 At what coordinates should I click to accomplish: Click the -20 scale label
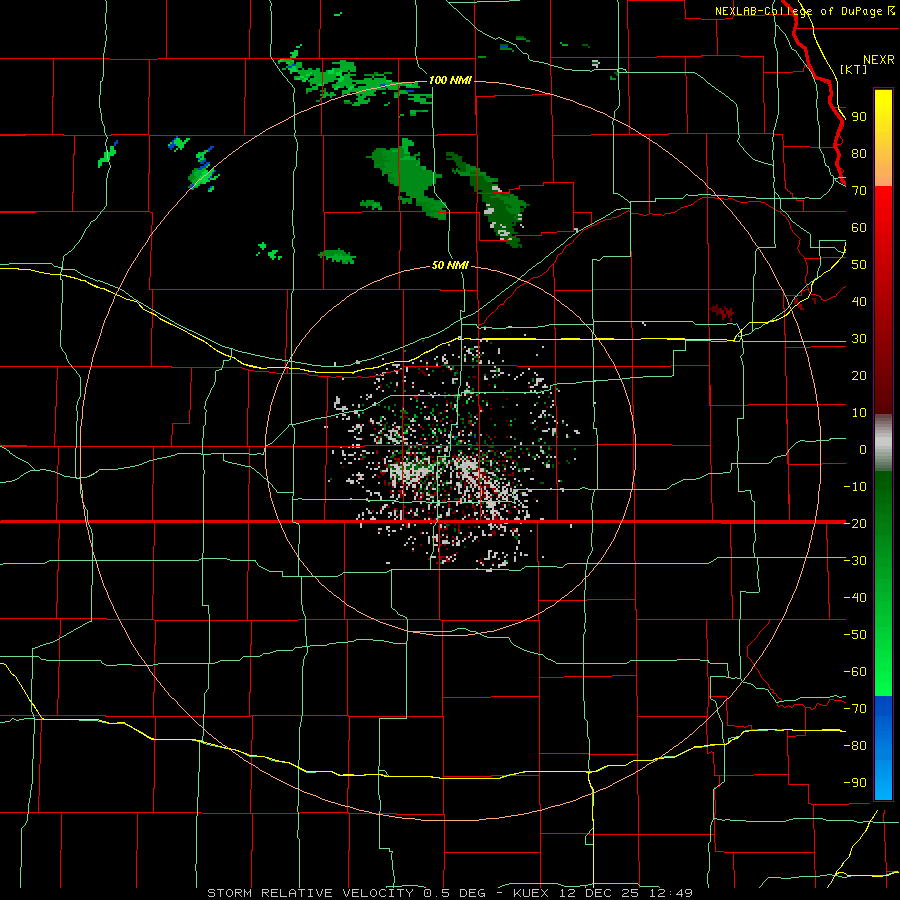[x=855, y=524]
